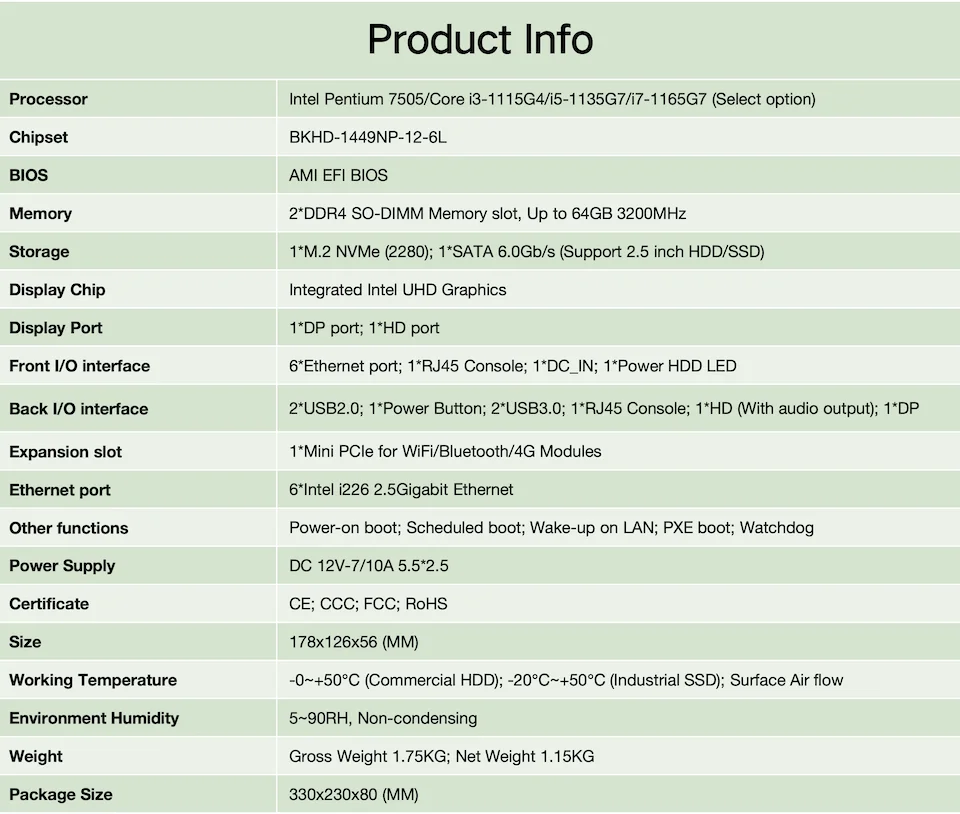Click the Integrated Intel UHD Graphics text
The height and width of the screenshot is (814, 960).
pyautogui.click(x=397, y=290)
